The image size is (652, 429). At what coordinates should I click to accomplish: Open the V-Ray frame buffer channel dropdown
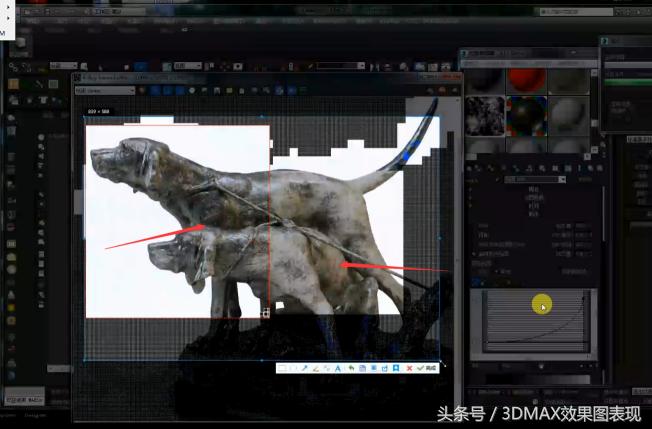105,90
